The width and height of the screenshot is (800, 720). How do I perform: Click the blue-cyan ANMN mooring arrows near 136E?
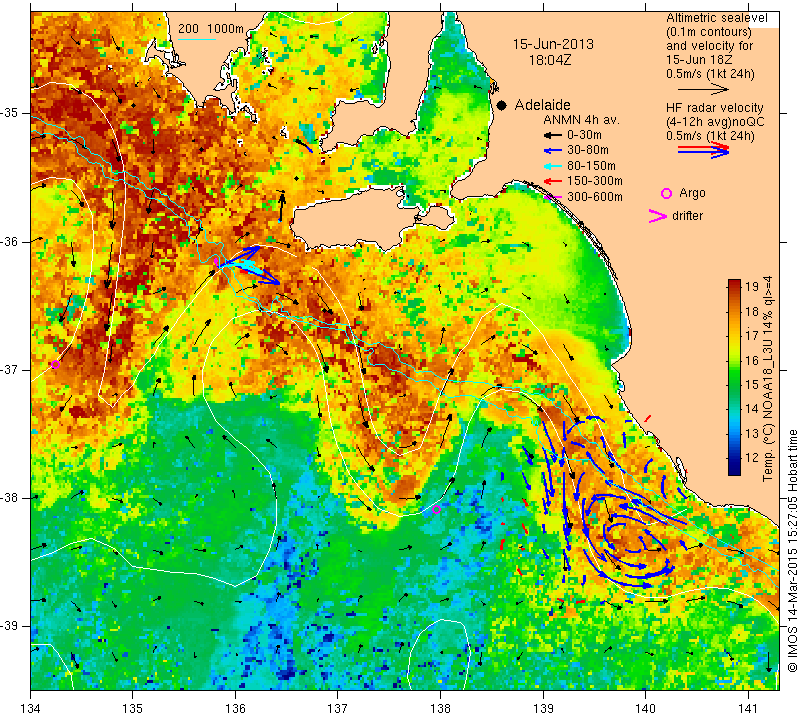click(249, 264)
